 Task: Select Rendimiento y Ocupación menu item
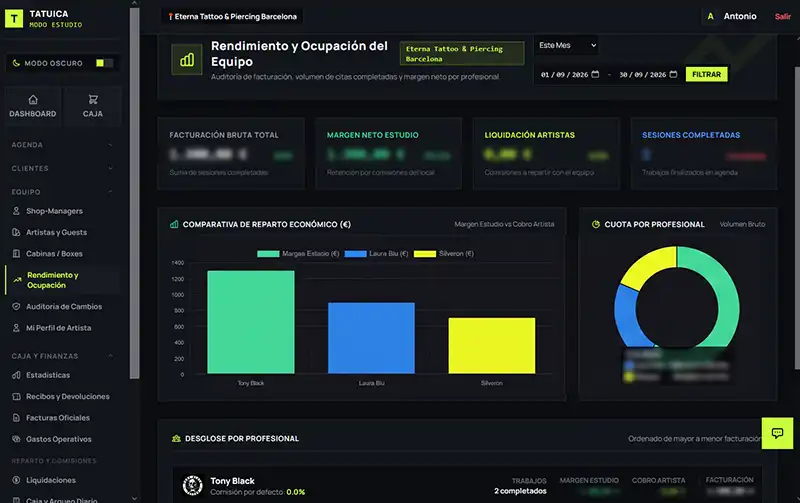[62, 280]
